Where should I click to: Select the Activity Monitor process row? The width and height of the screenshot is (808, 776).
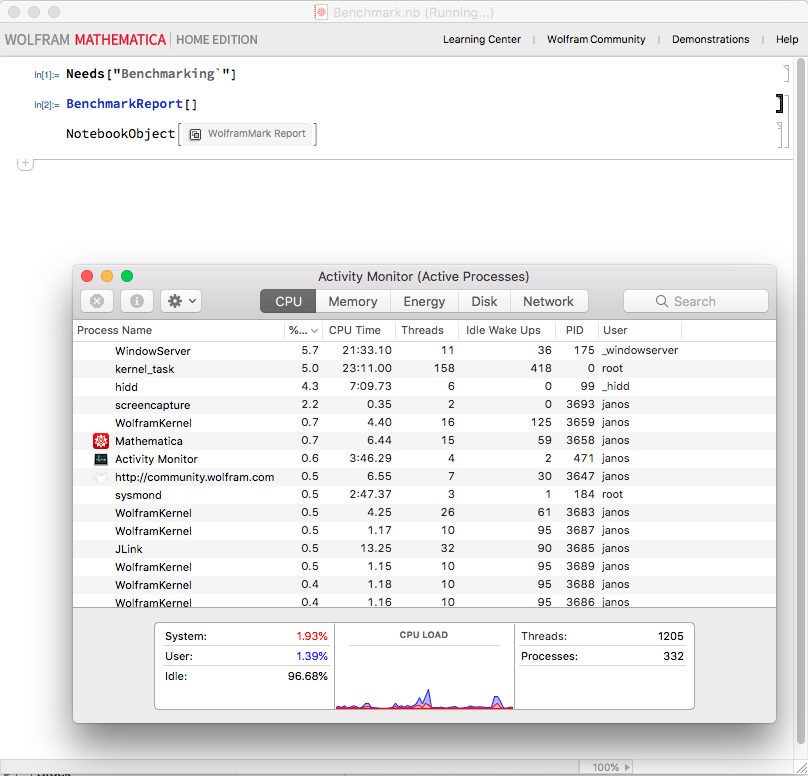click(x=424, y=459)
